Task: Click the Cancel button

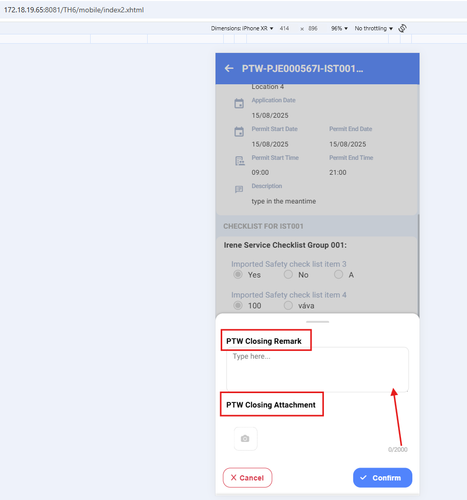Action: click(x=247, y=478)
